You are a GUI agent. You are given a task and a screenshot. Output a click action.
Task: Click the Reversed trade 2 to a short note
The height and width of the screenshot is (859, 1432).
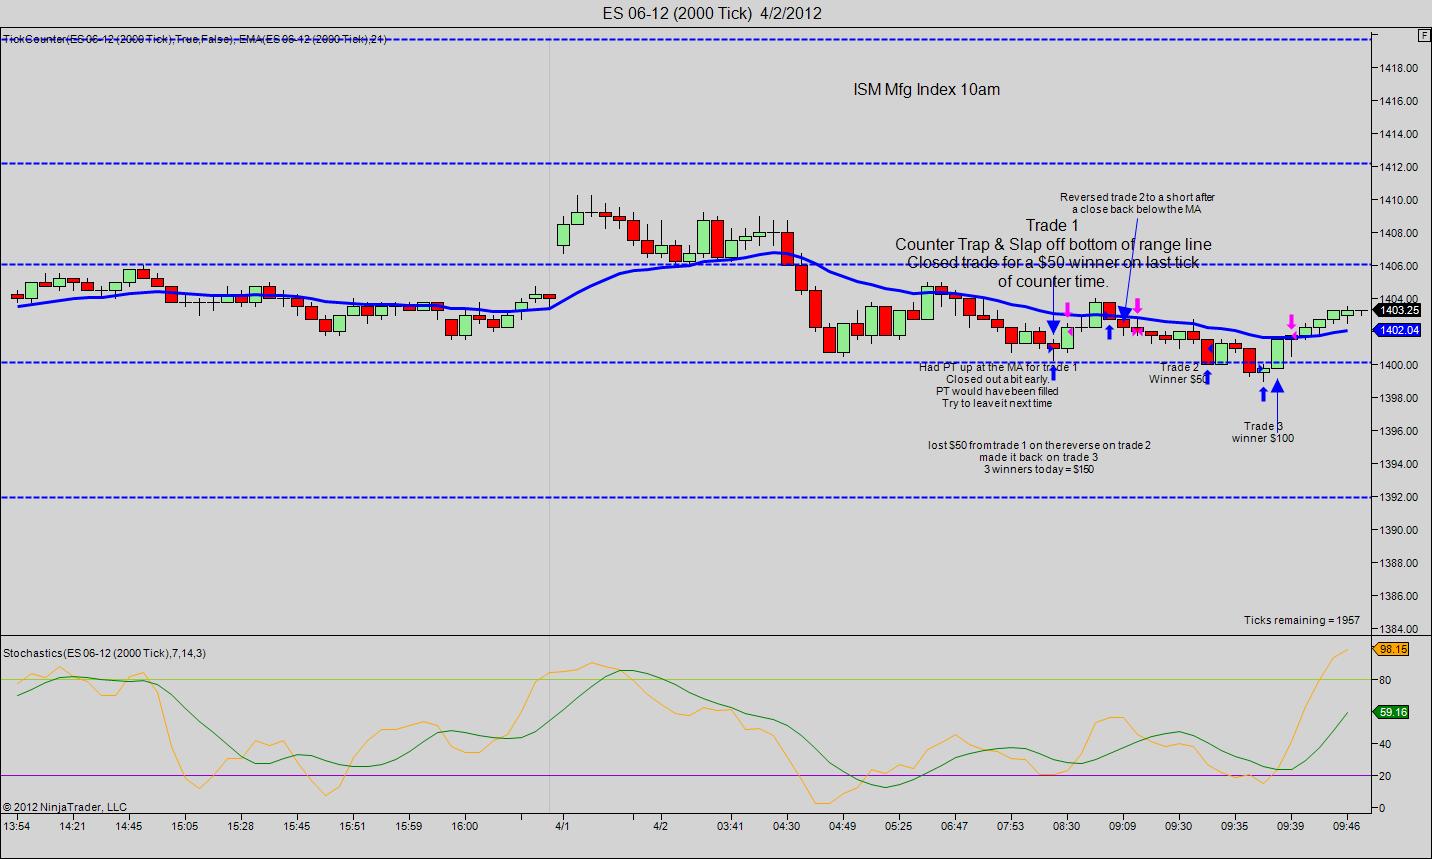pyautogui.click(x=1137, y=203)
